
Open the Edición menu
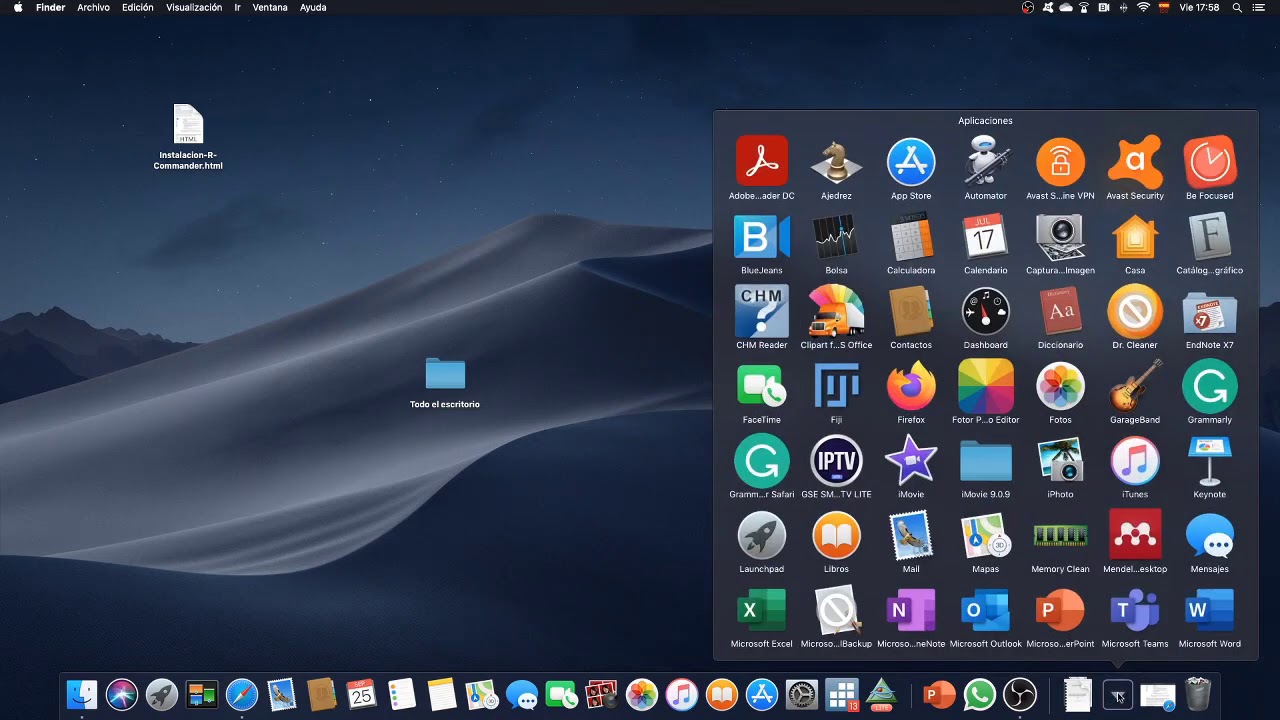tap(138, 7)
